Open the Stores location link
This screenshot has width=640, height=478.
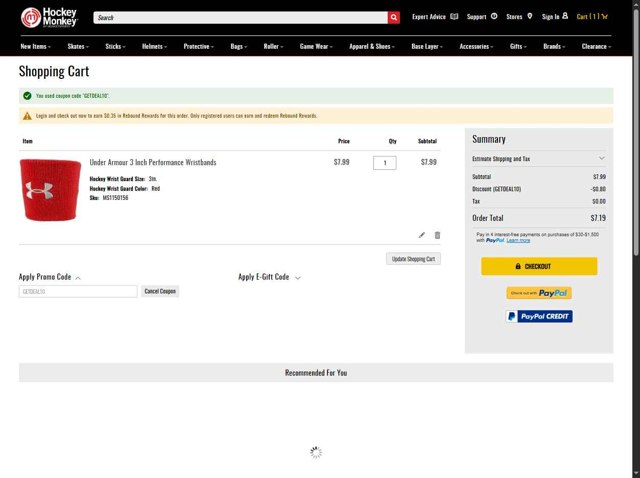(x=519, y=17)
